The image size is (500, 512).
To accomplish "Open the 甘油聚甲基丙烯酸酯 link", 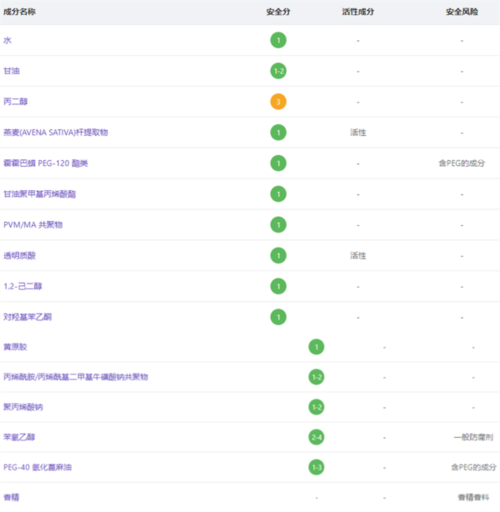I will 40,194.
